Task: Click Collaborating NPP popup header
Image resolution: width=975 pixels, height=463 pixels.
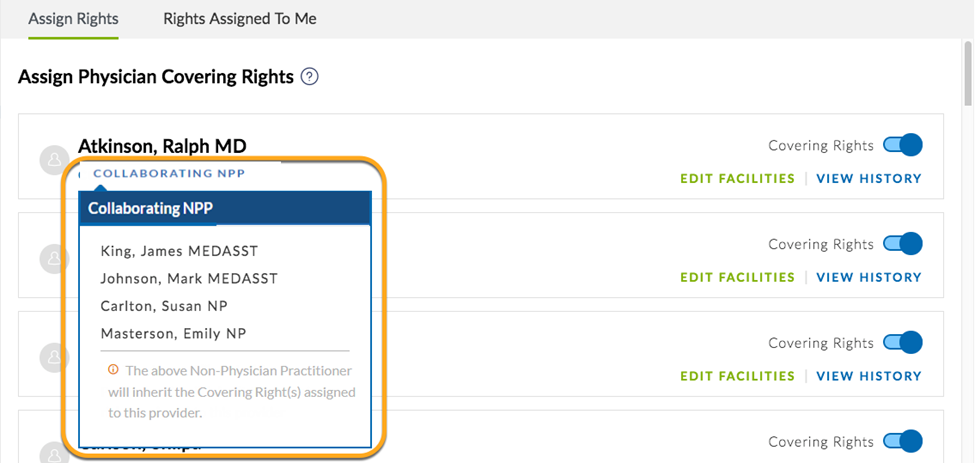Action: (225, 208)
